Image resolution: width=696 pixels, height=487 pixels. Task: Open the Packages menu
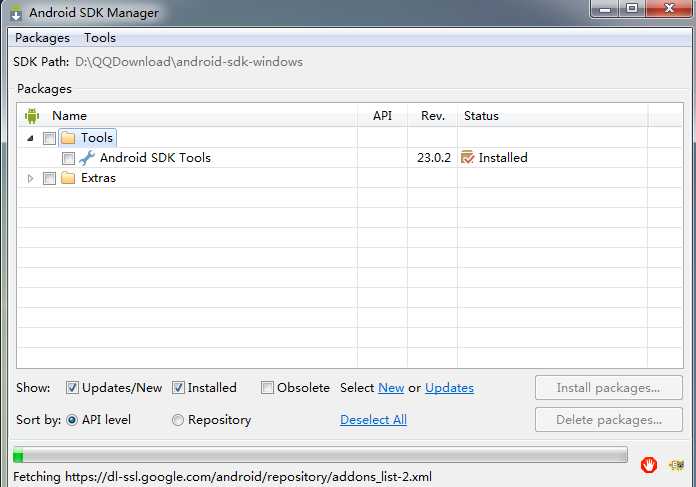pyautogui.click(x=42, y=38)
